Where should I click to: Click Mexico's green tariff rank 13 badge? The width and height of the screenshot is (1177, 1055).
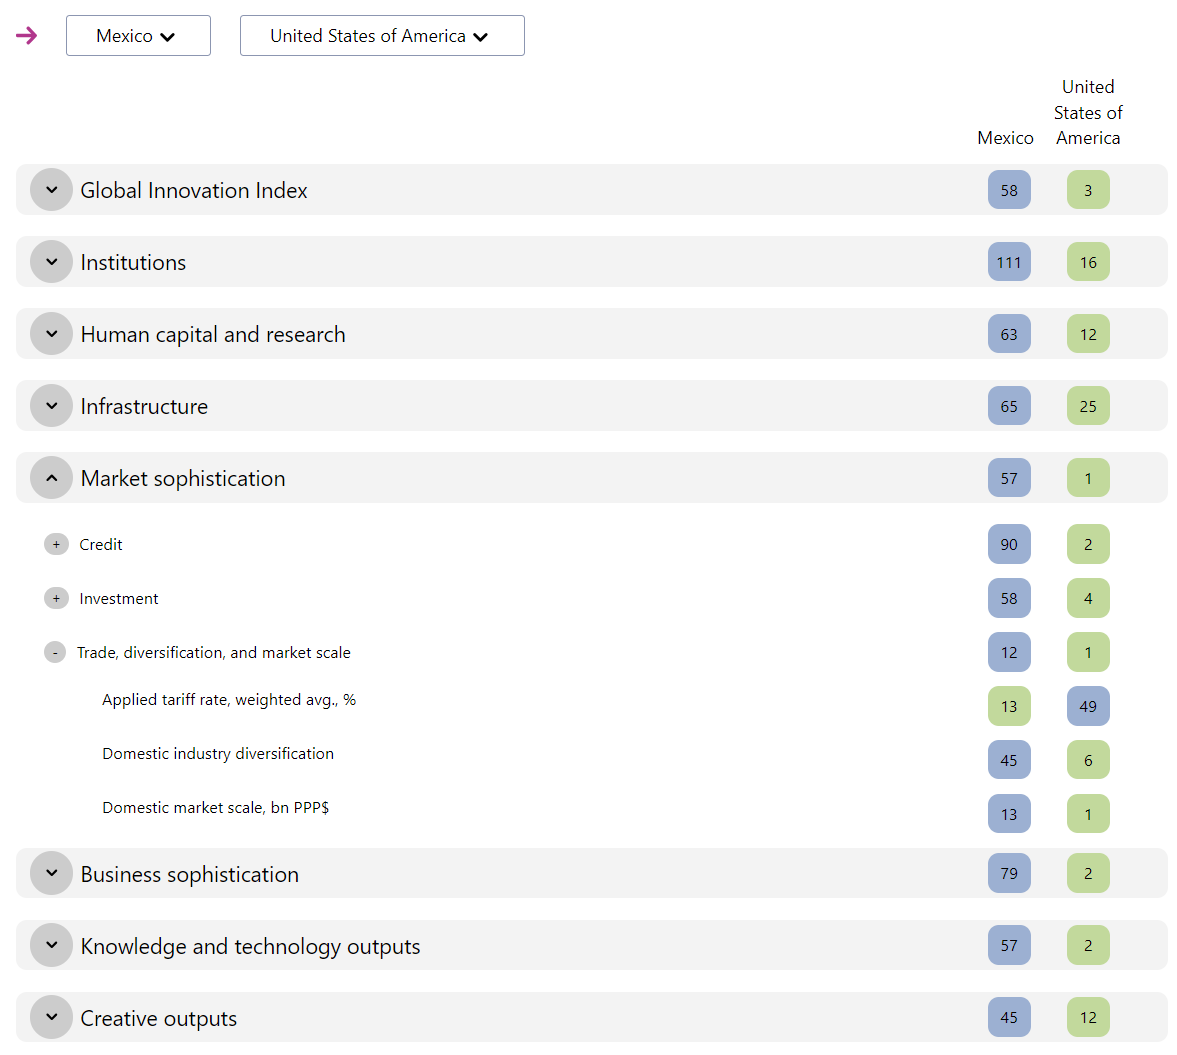click(1008, 706)
